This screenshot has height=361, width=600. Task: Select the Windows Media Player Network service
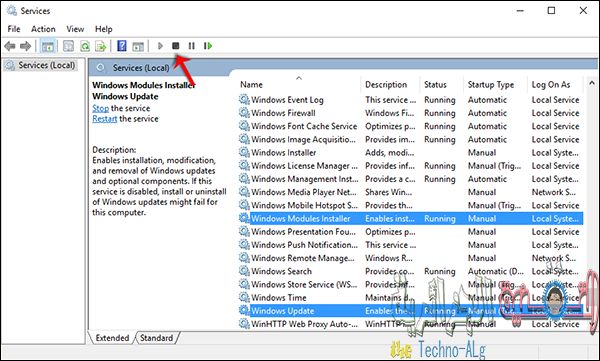click(x=411, y=192)
